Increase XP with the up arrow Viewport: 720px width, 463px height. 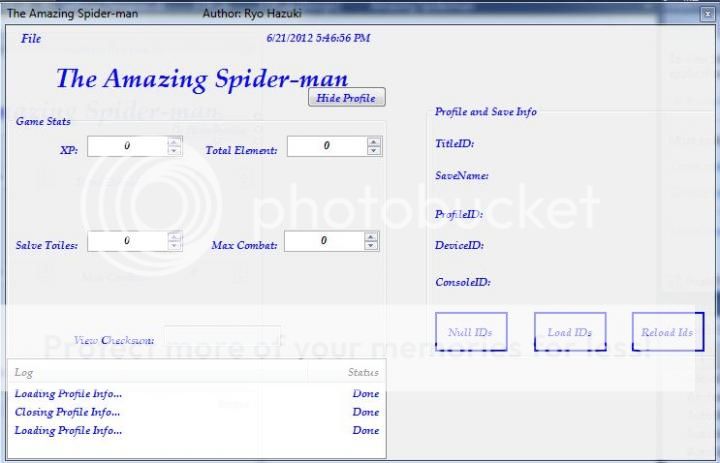174,142
